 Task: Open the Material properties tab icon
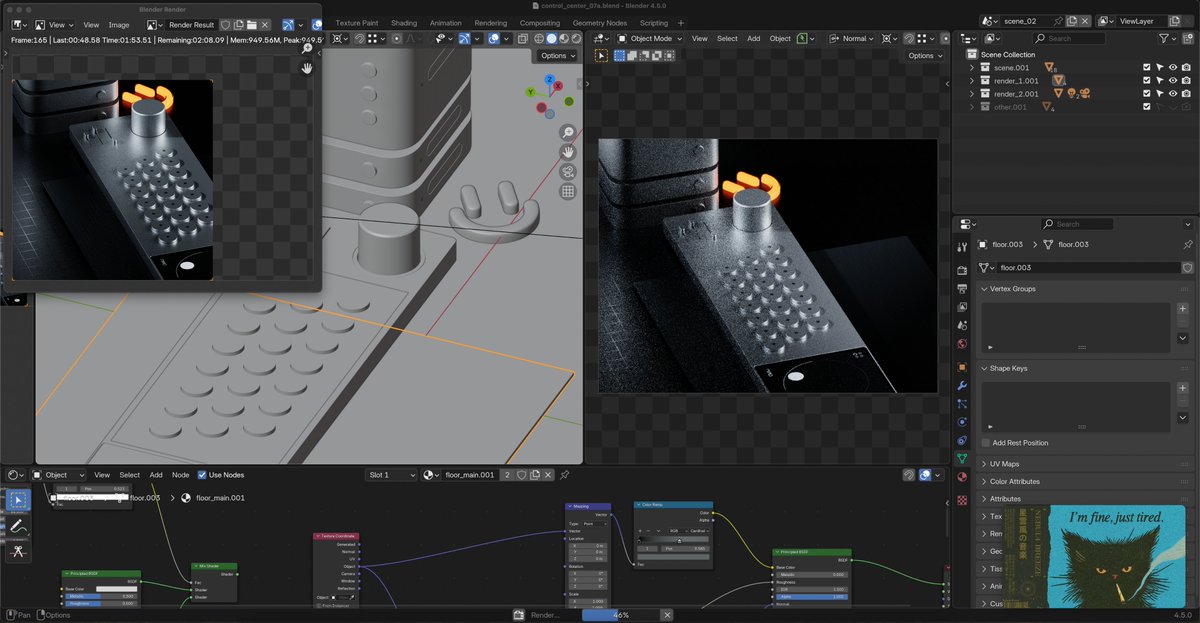pyautogui.click(x=962, y=476)
